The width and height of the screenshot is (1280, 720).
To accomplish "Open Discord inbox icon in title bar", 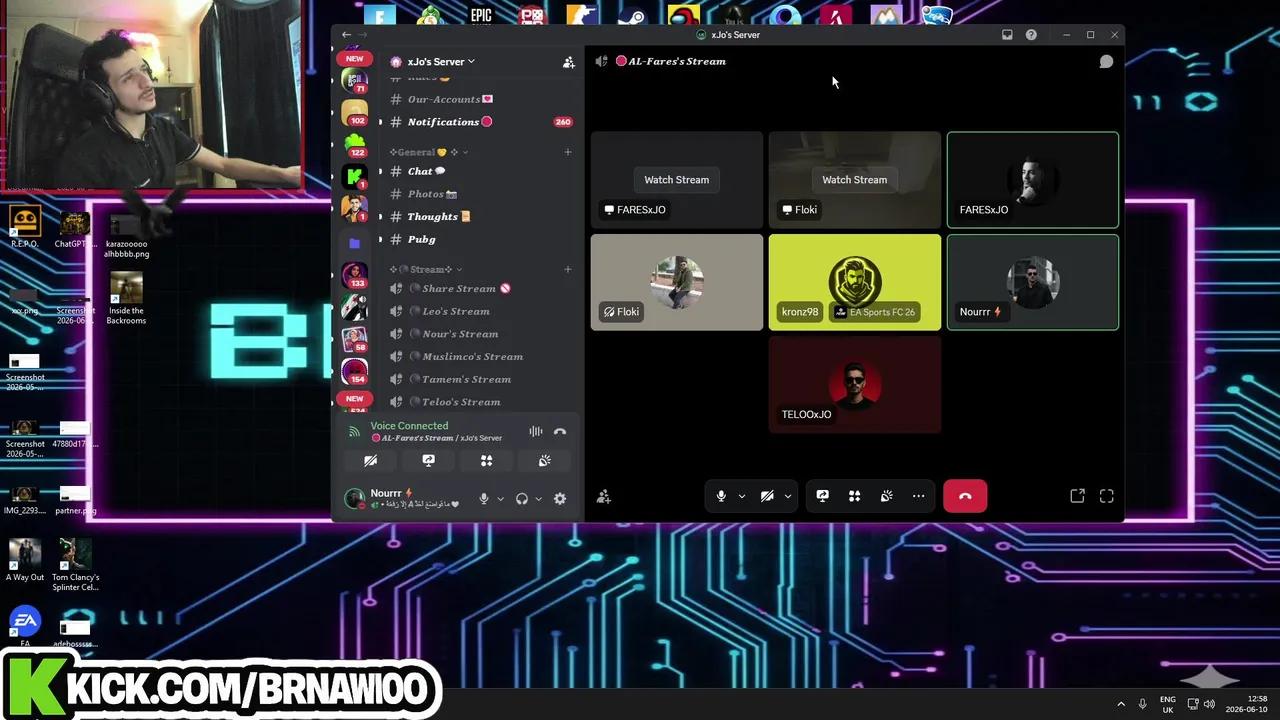I will tap(1007, 34).
